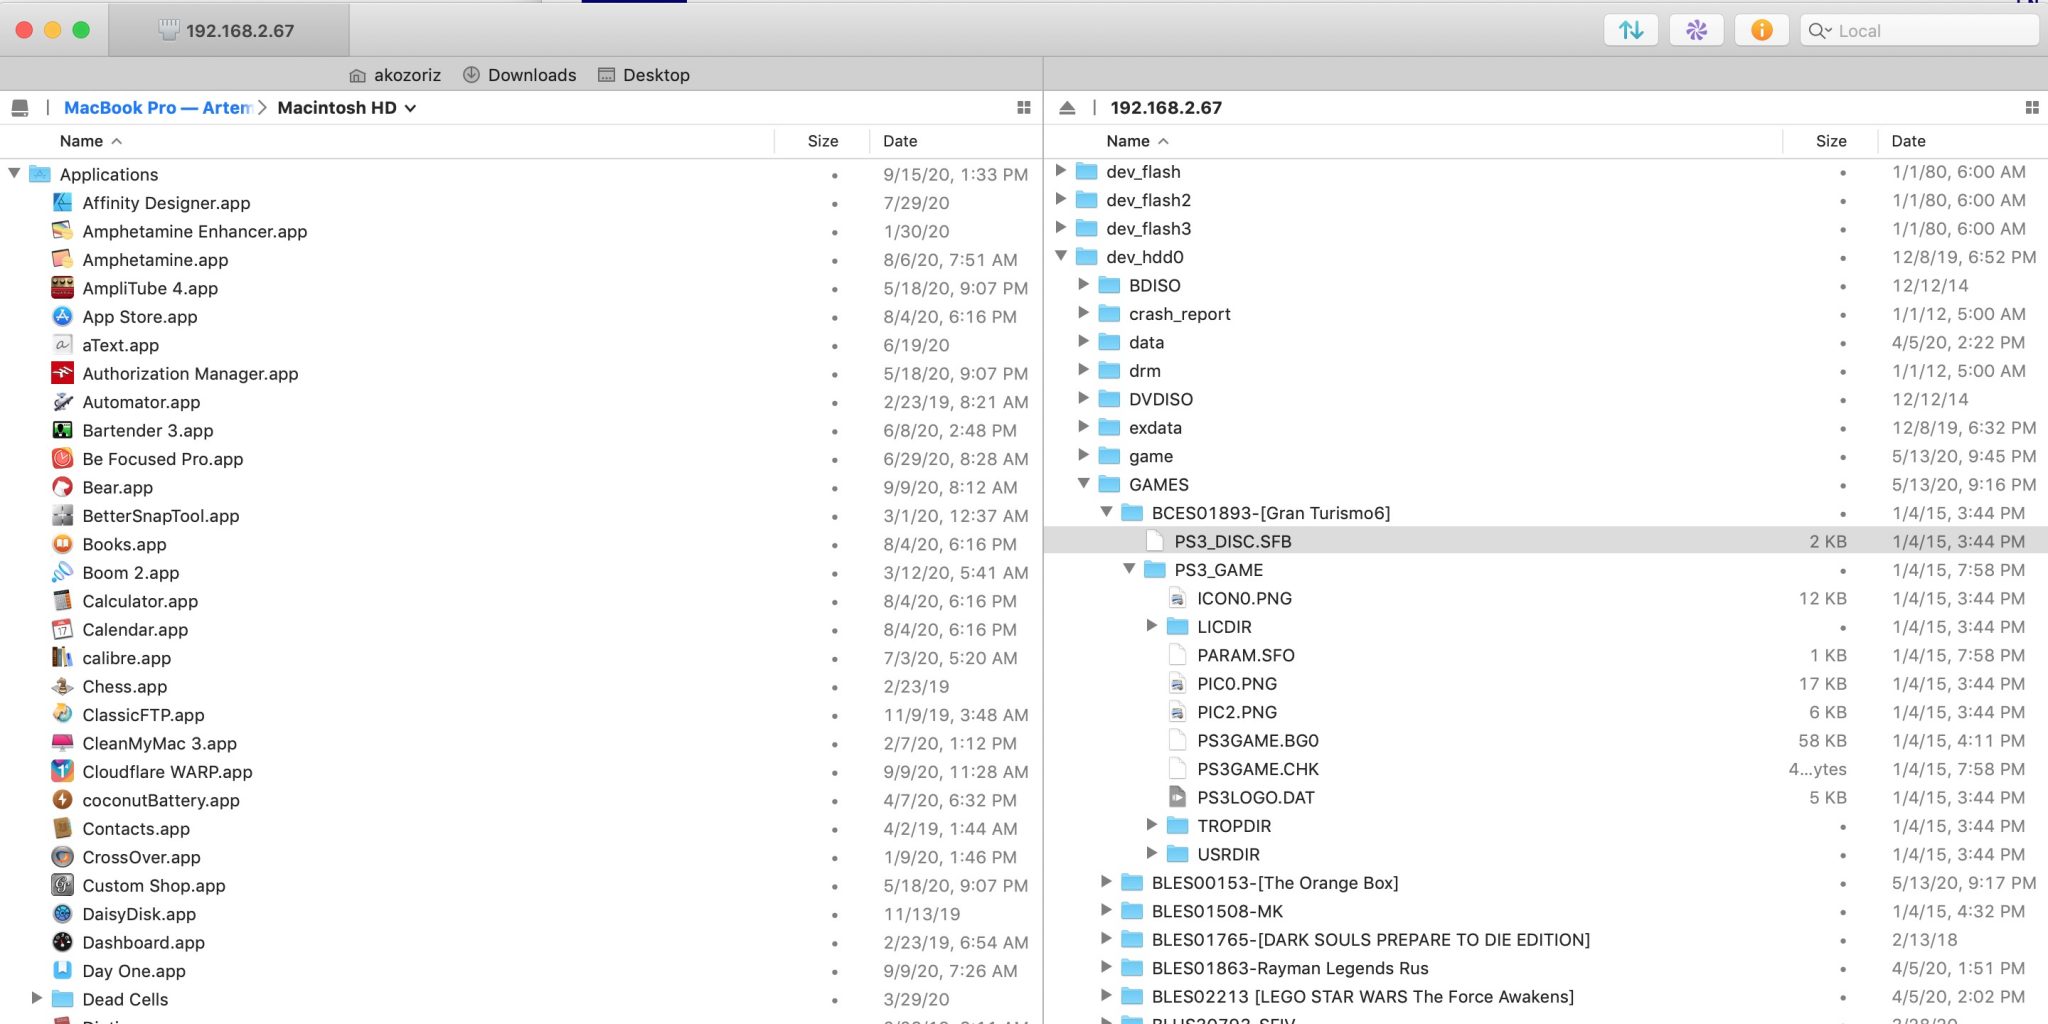Select the PS3_DISC.SFB file
Viewport: 2048px width, 1024px height.
[x=1545, y=541]
